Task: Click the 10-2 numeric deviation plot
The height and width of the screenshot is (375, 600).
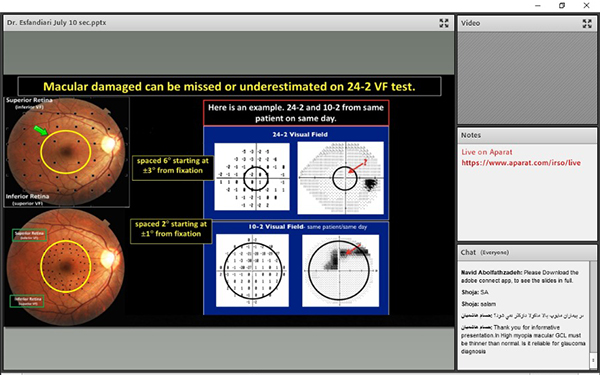Action: click(x=252, y=271)
